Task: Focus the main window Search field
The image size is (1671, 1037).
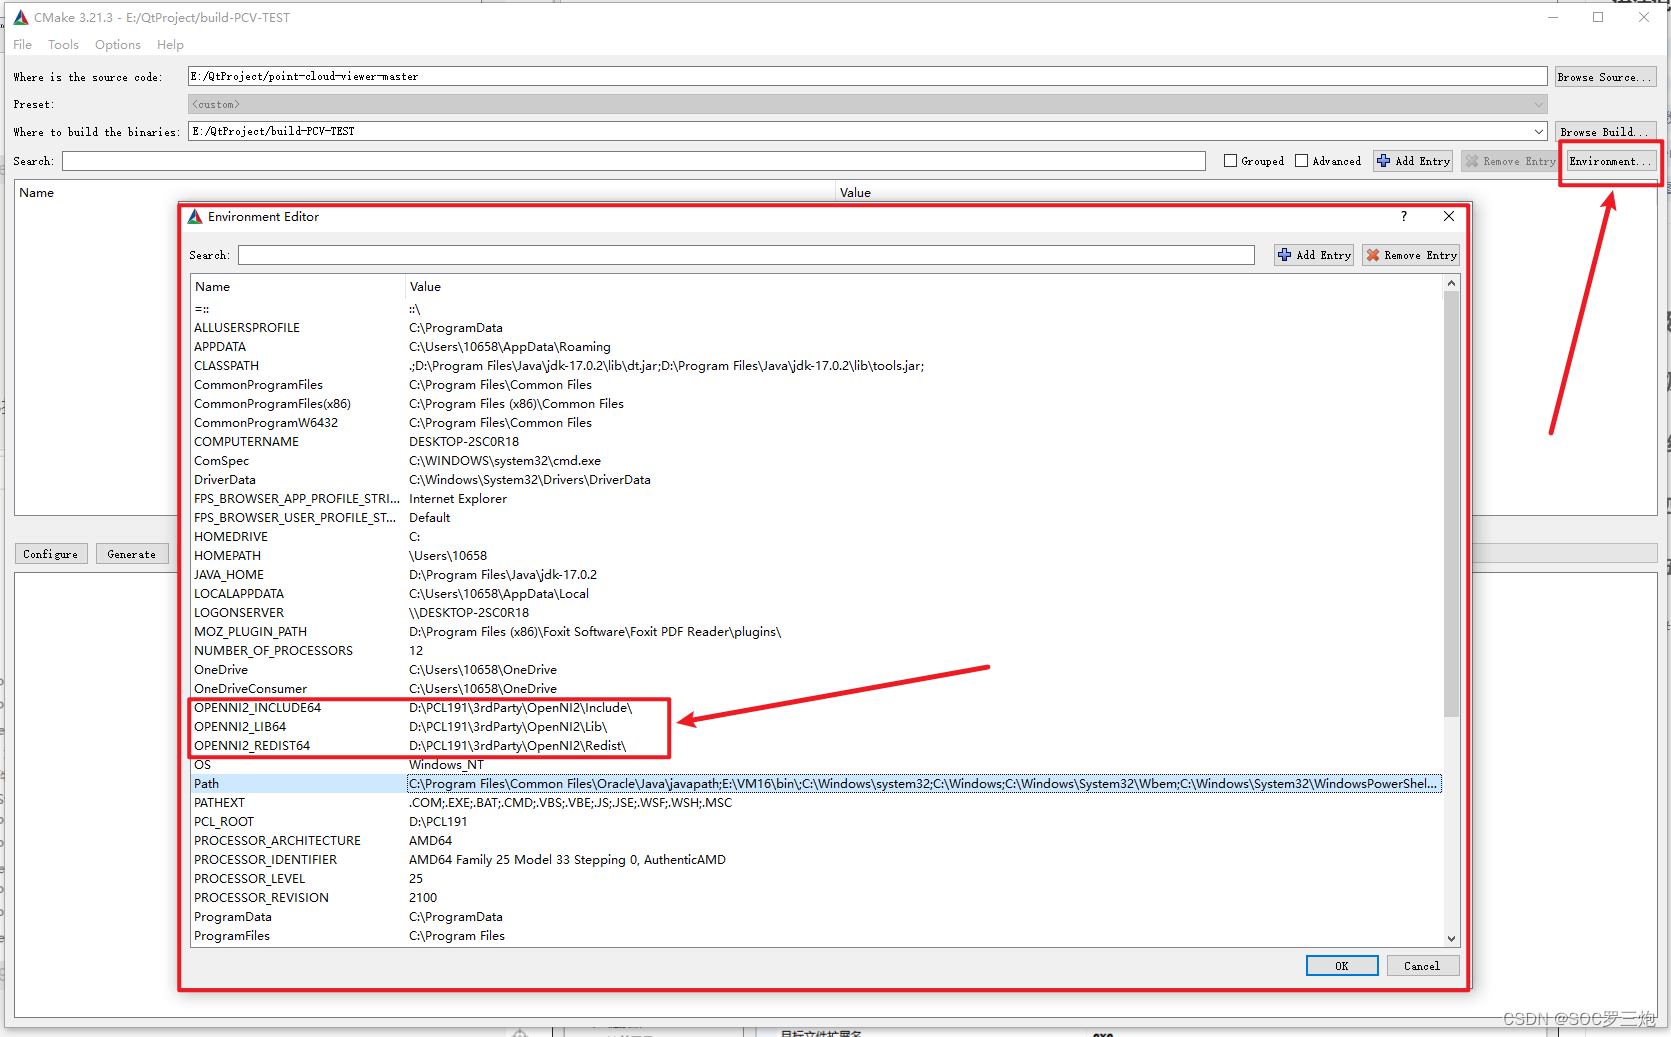Action: 634,161
